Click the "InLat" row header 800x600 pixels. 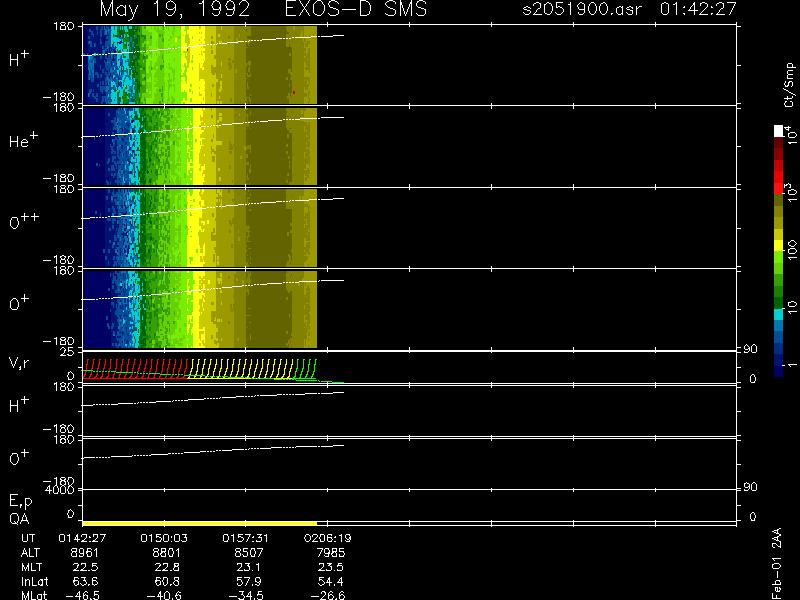[35, 581]
